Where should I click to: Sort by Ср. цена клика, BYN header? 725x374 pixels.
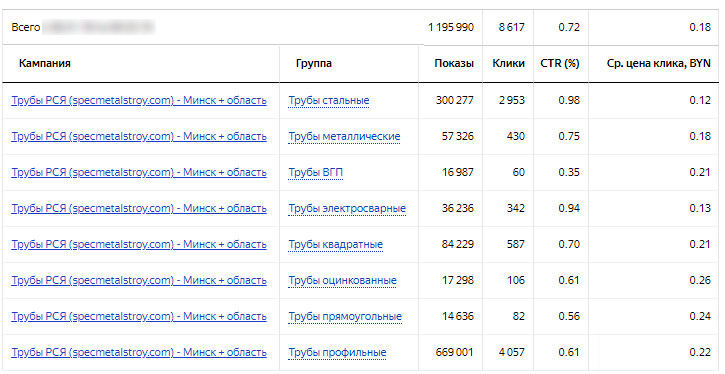(x=658, y=63)
